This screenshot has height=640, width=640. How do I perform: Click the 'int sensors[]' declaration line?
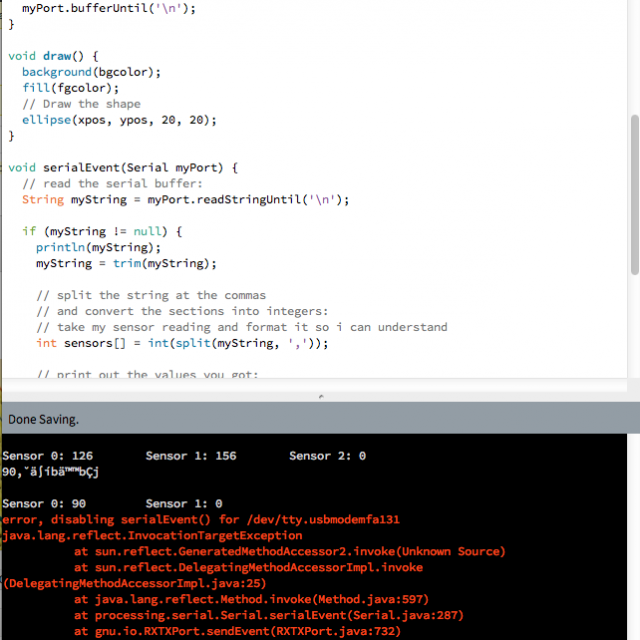181,343
